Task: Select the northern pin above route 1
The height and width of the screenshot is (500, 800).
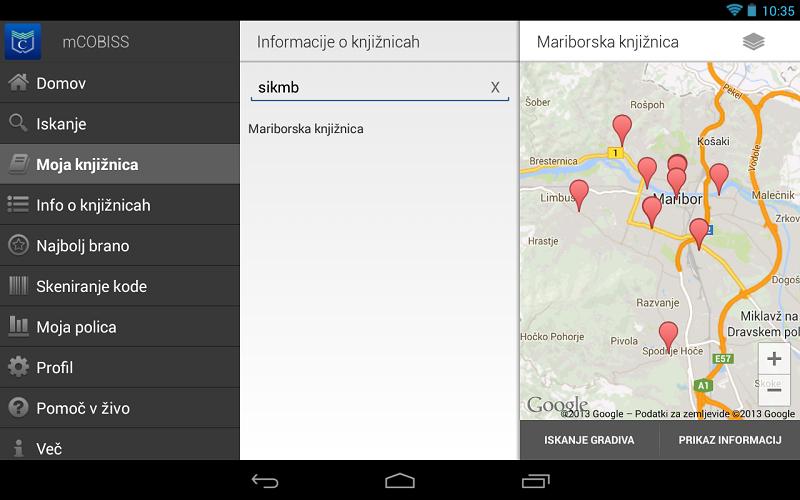Action: pos(622,130)
